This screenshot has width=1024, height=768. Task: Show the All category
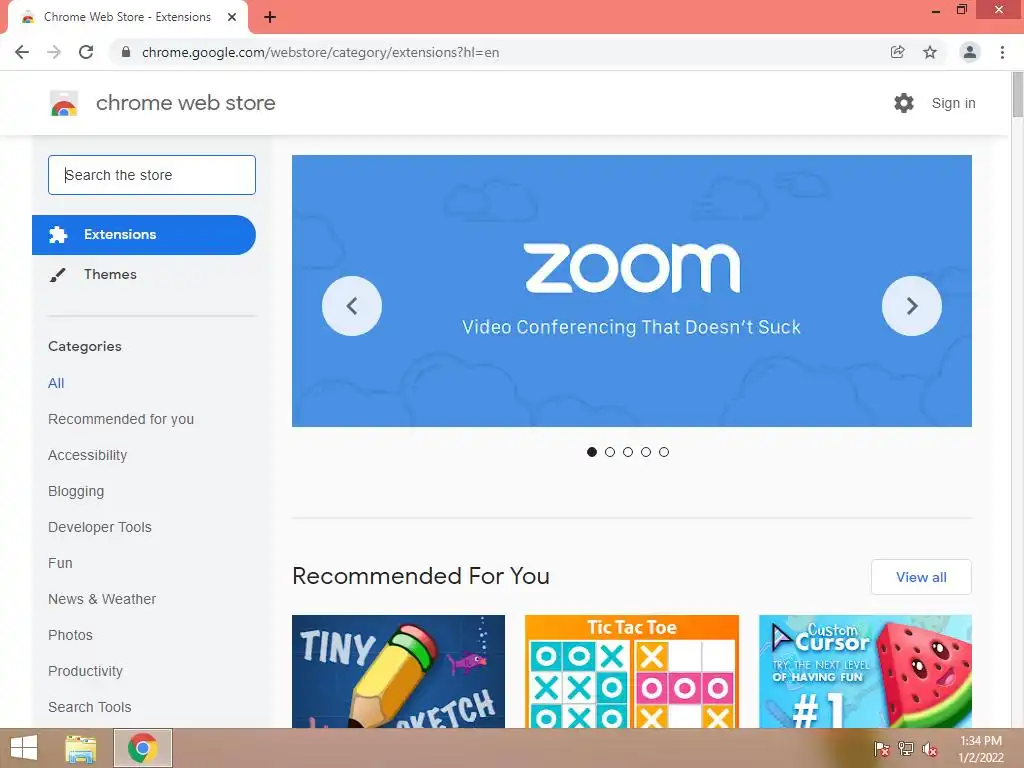pyautogui.click(x=56, y=383)
